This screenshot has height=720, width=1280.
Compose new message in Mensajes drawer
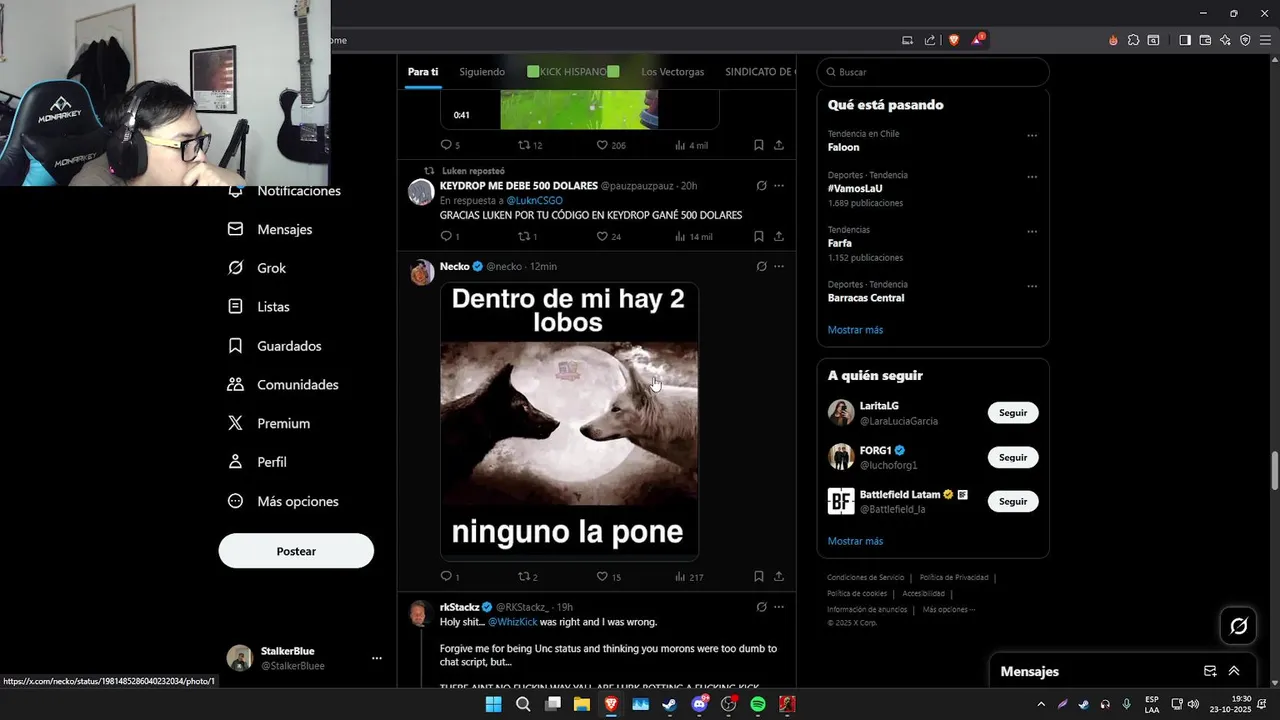coord(1210,671)
